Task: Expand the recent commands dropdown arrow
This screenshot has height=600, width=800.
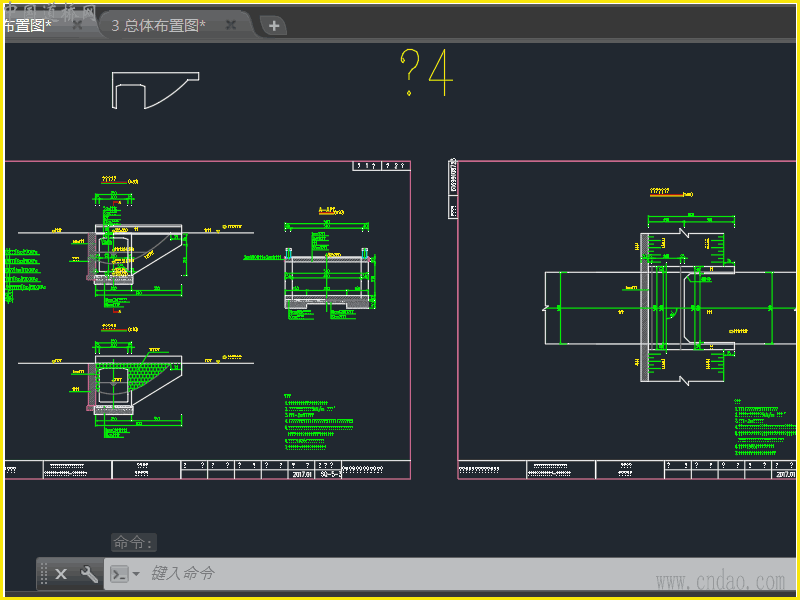Action: tap(136, 575)
